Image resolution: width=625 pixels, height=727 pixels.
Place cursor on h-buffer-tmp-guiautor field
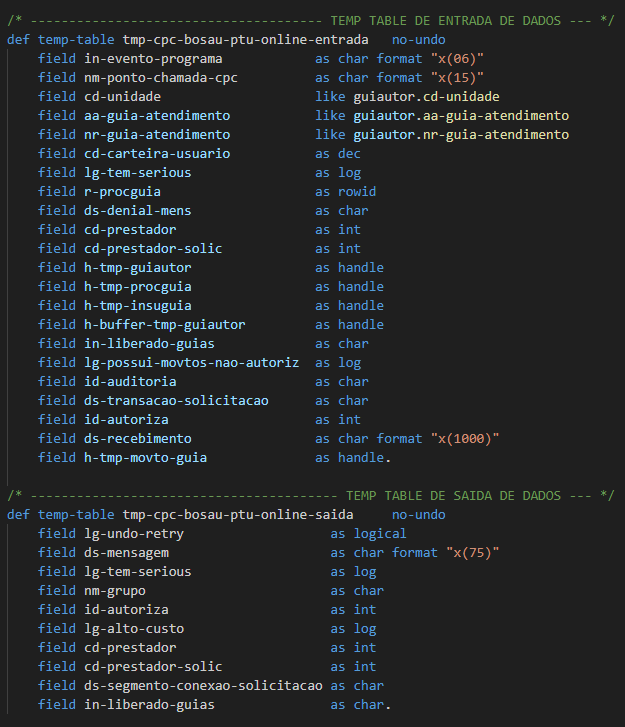point(165,325)
